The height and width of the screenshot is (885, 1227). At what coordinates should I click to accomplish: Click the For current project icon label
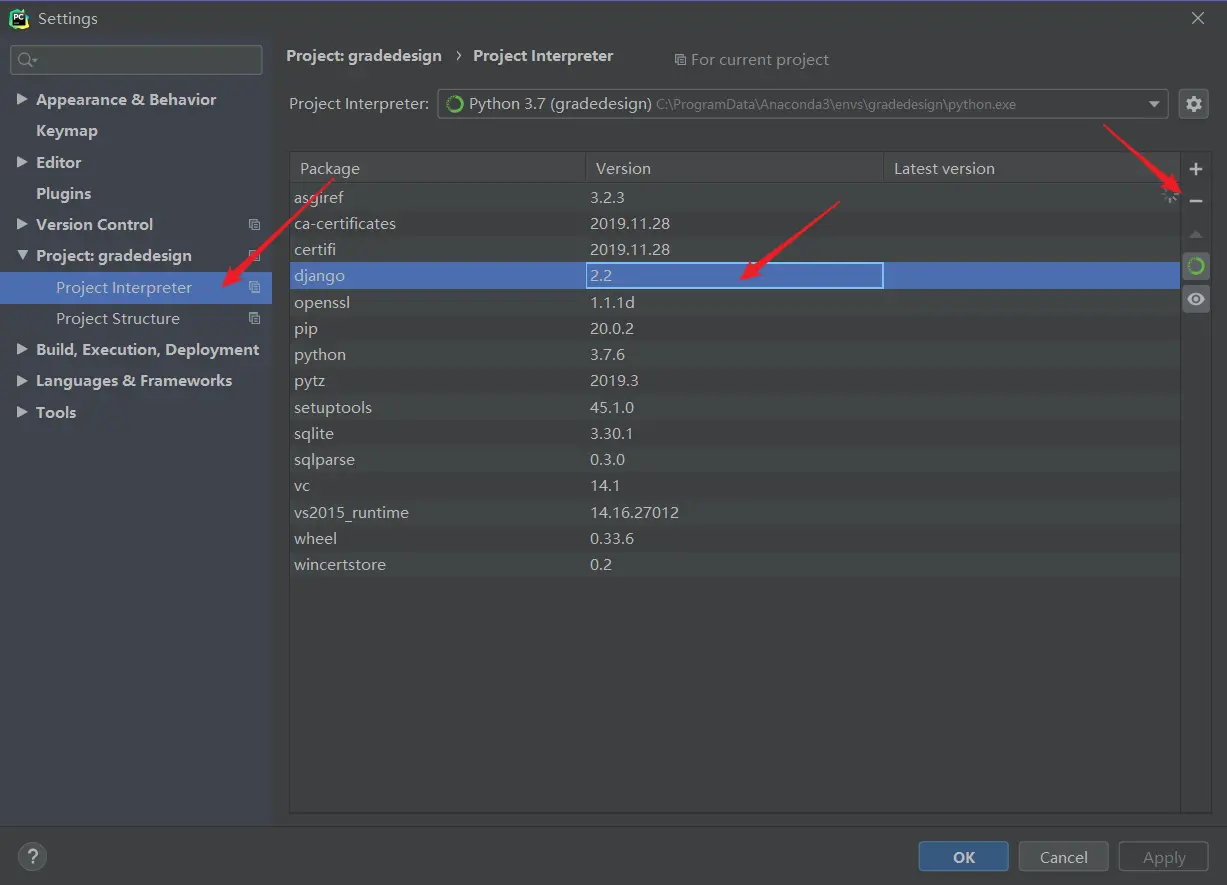752,60
